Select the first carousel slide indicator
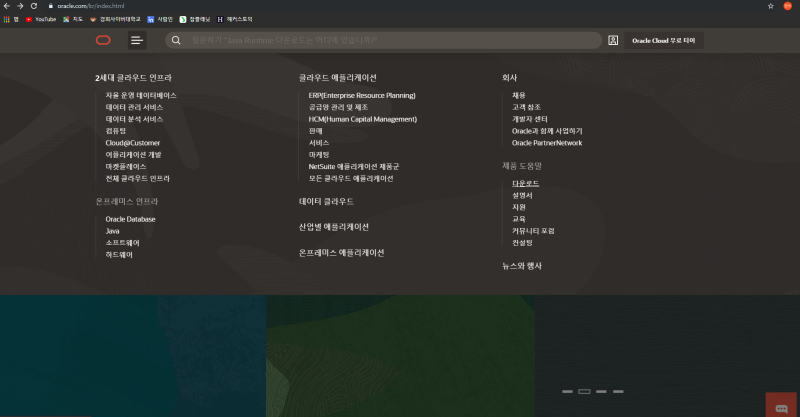Viewport: 800px width, 417px height. tap(567, 391)
